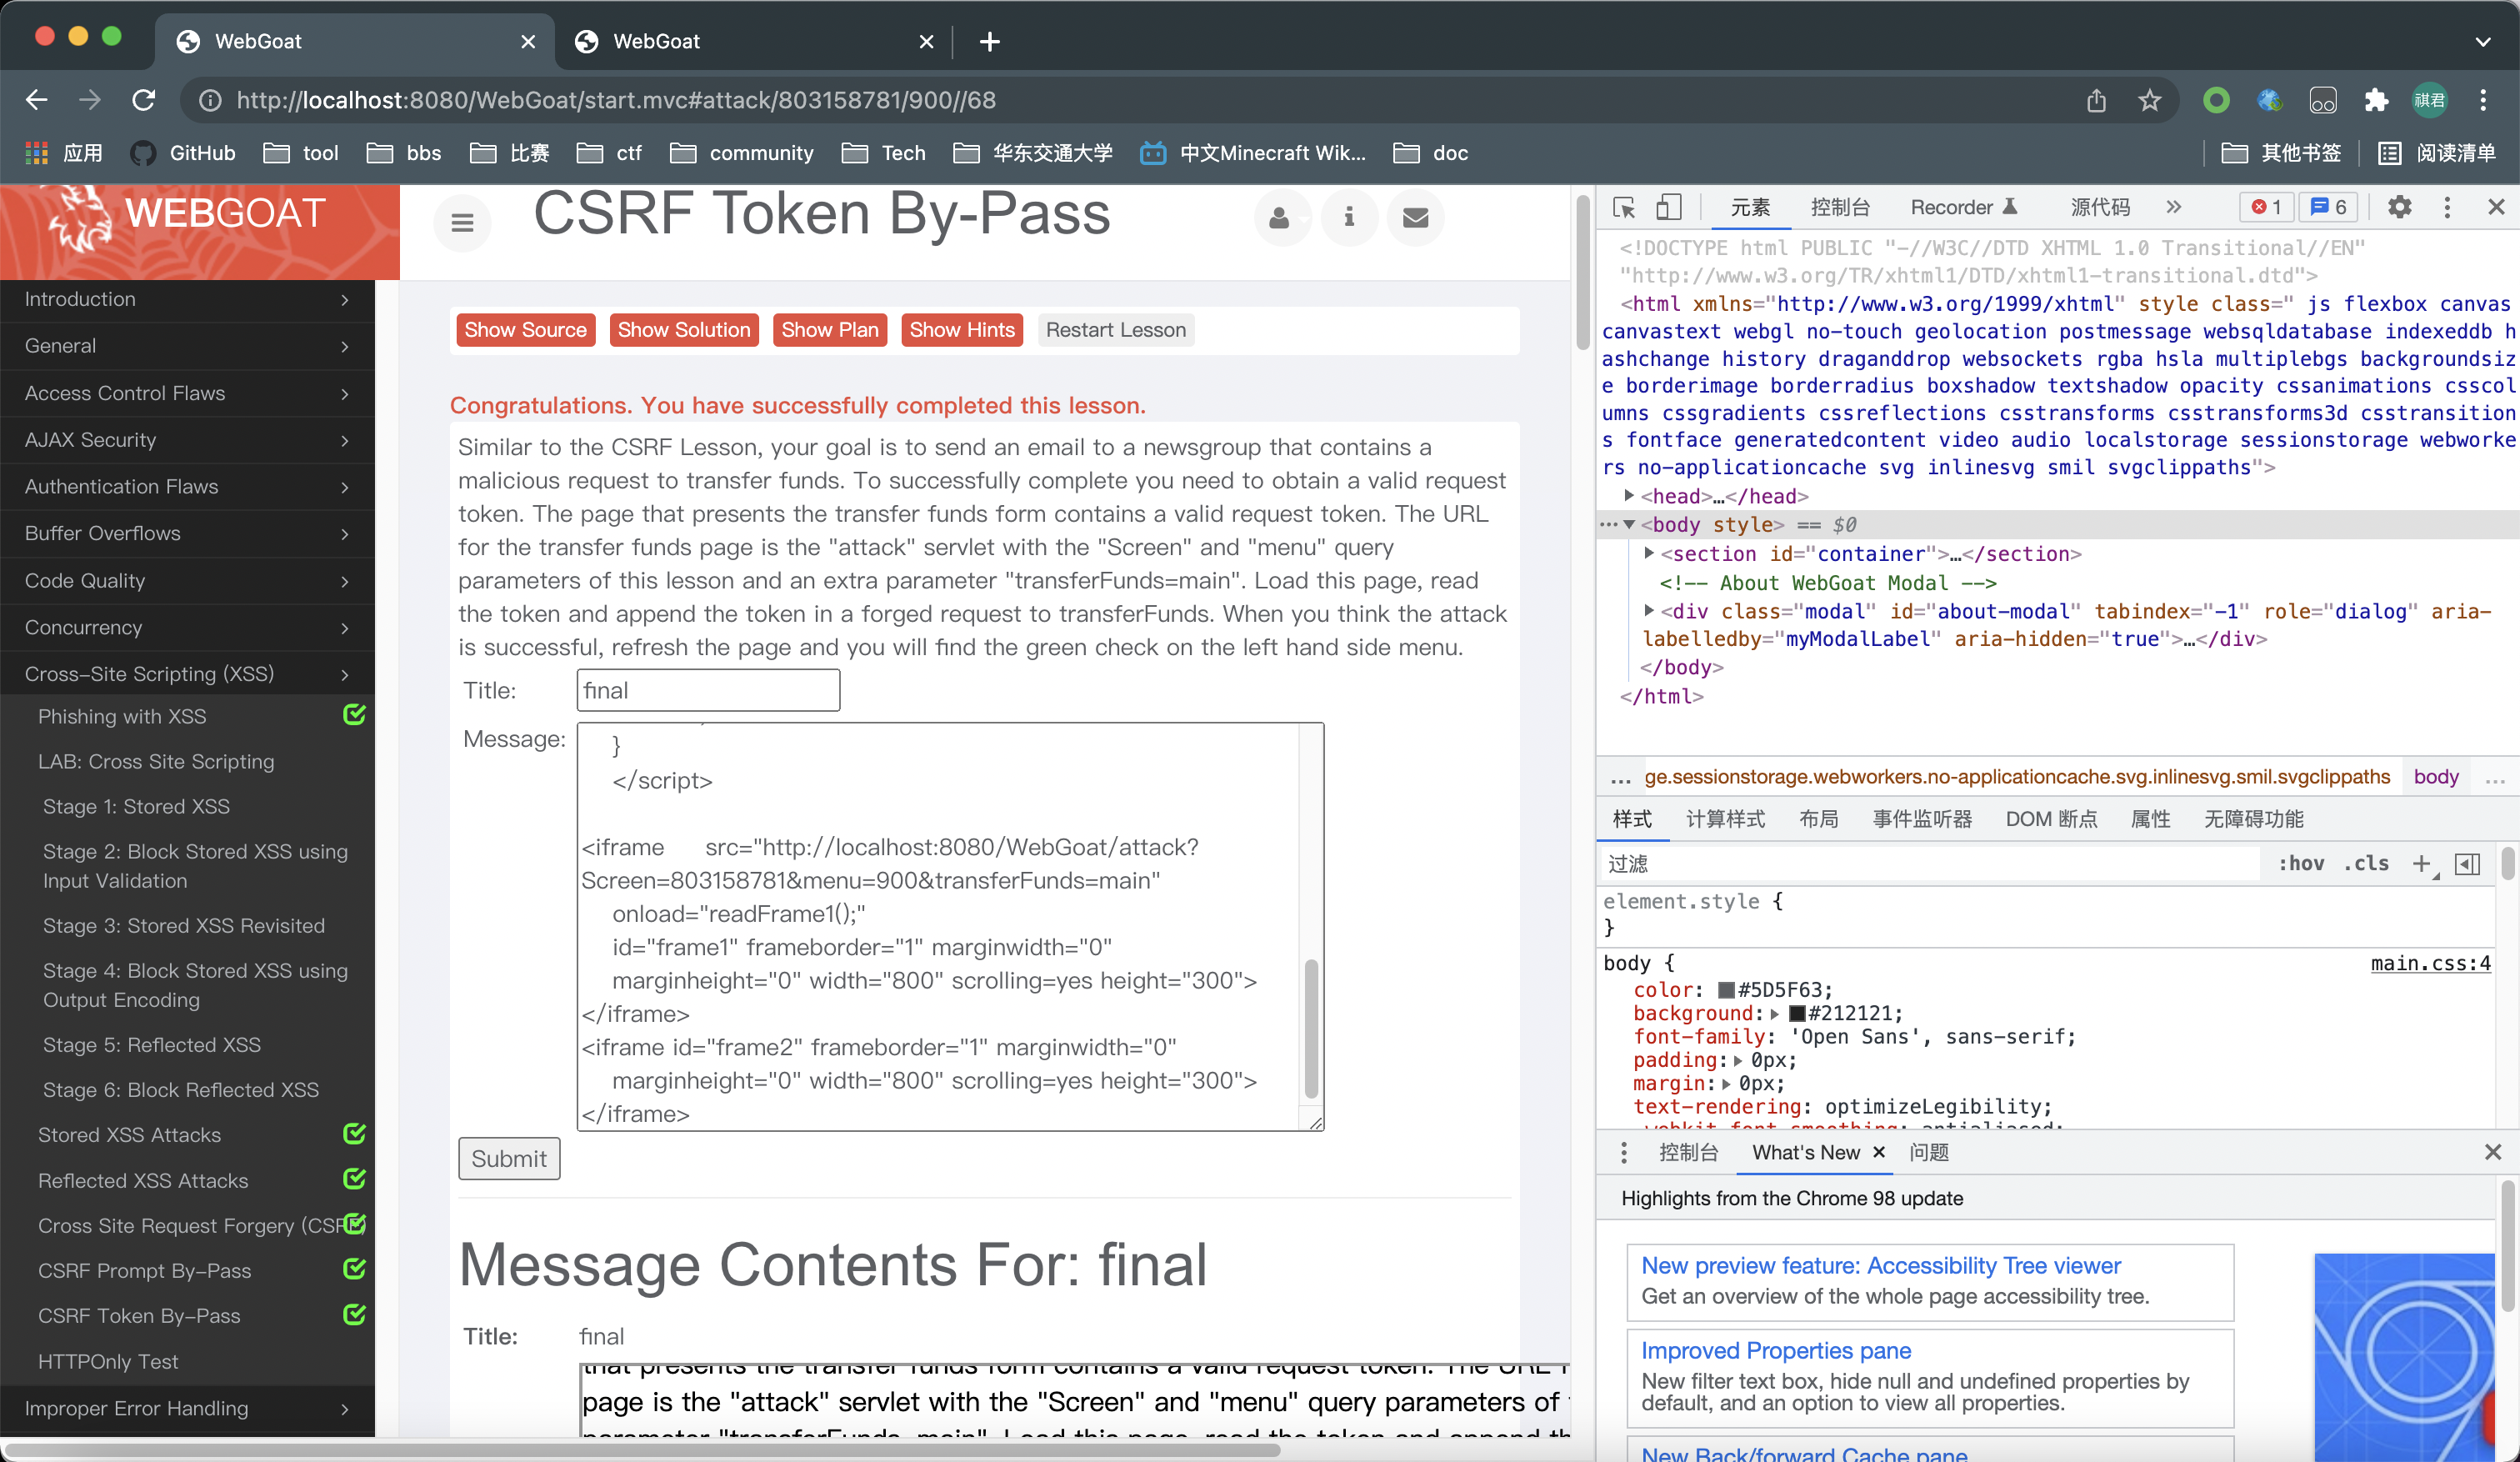
Task: Expand the Introduction menu category
Action: (187, 299)
